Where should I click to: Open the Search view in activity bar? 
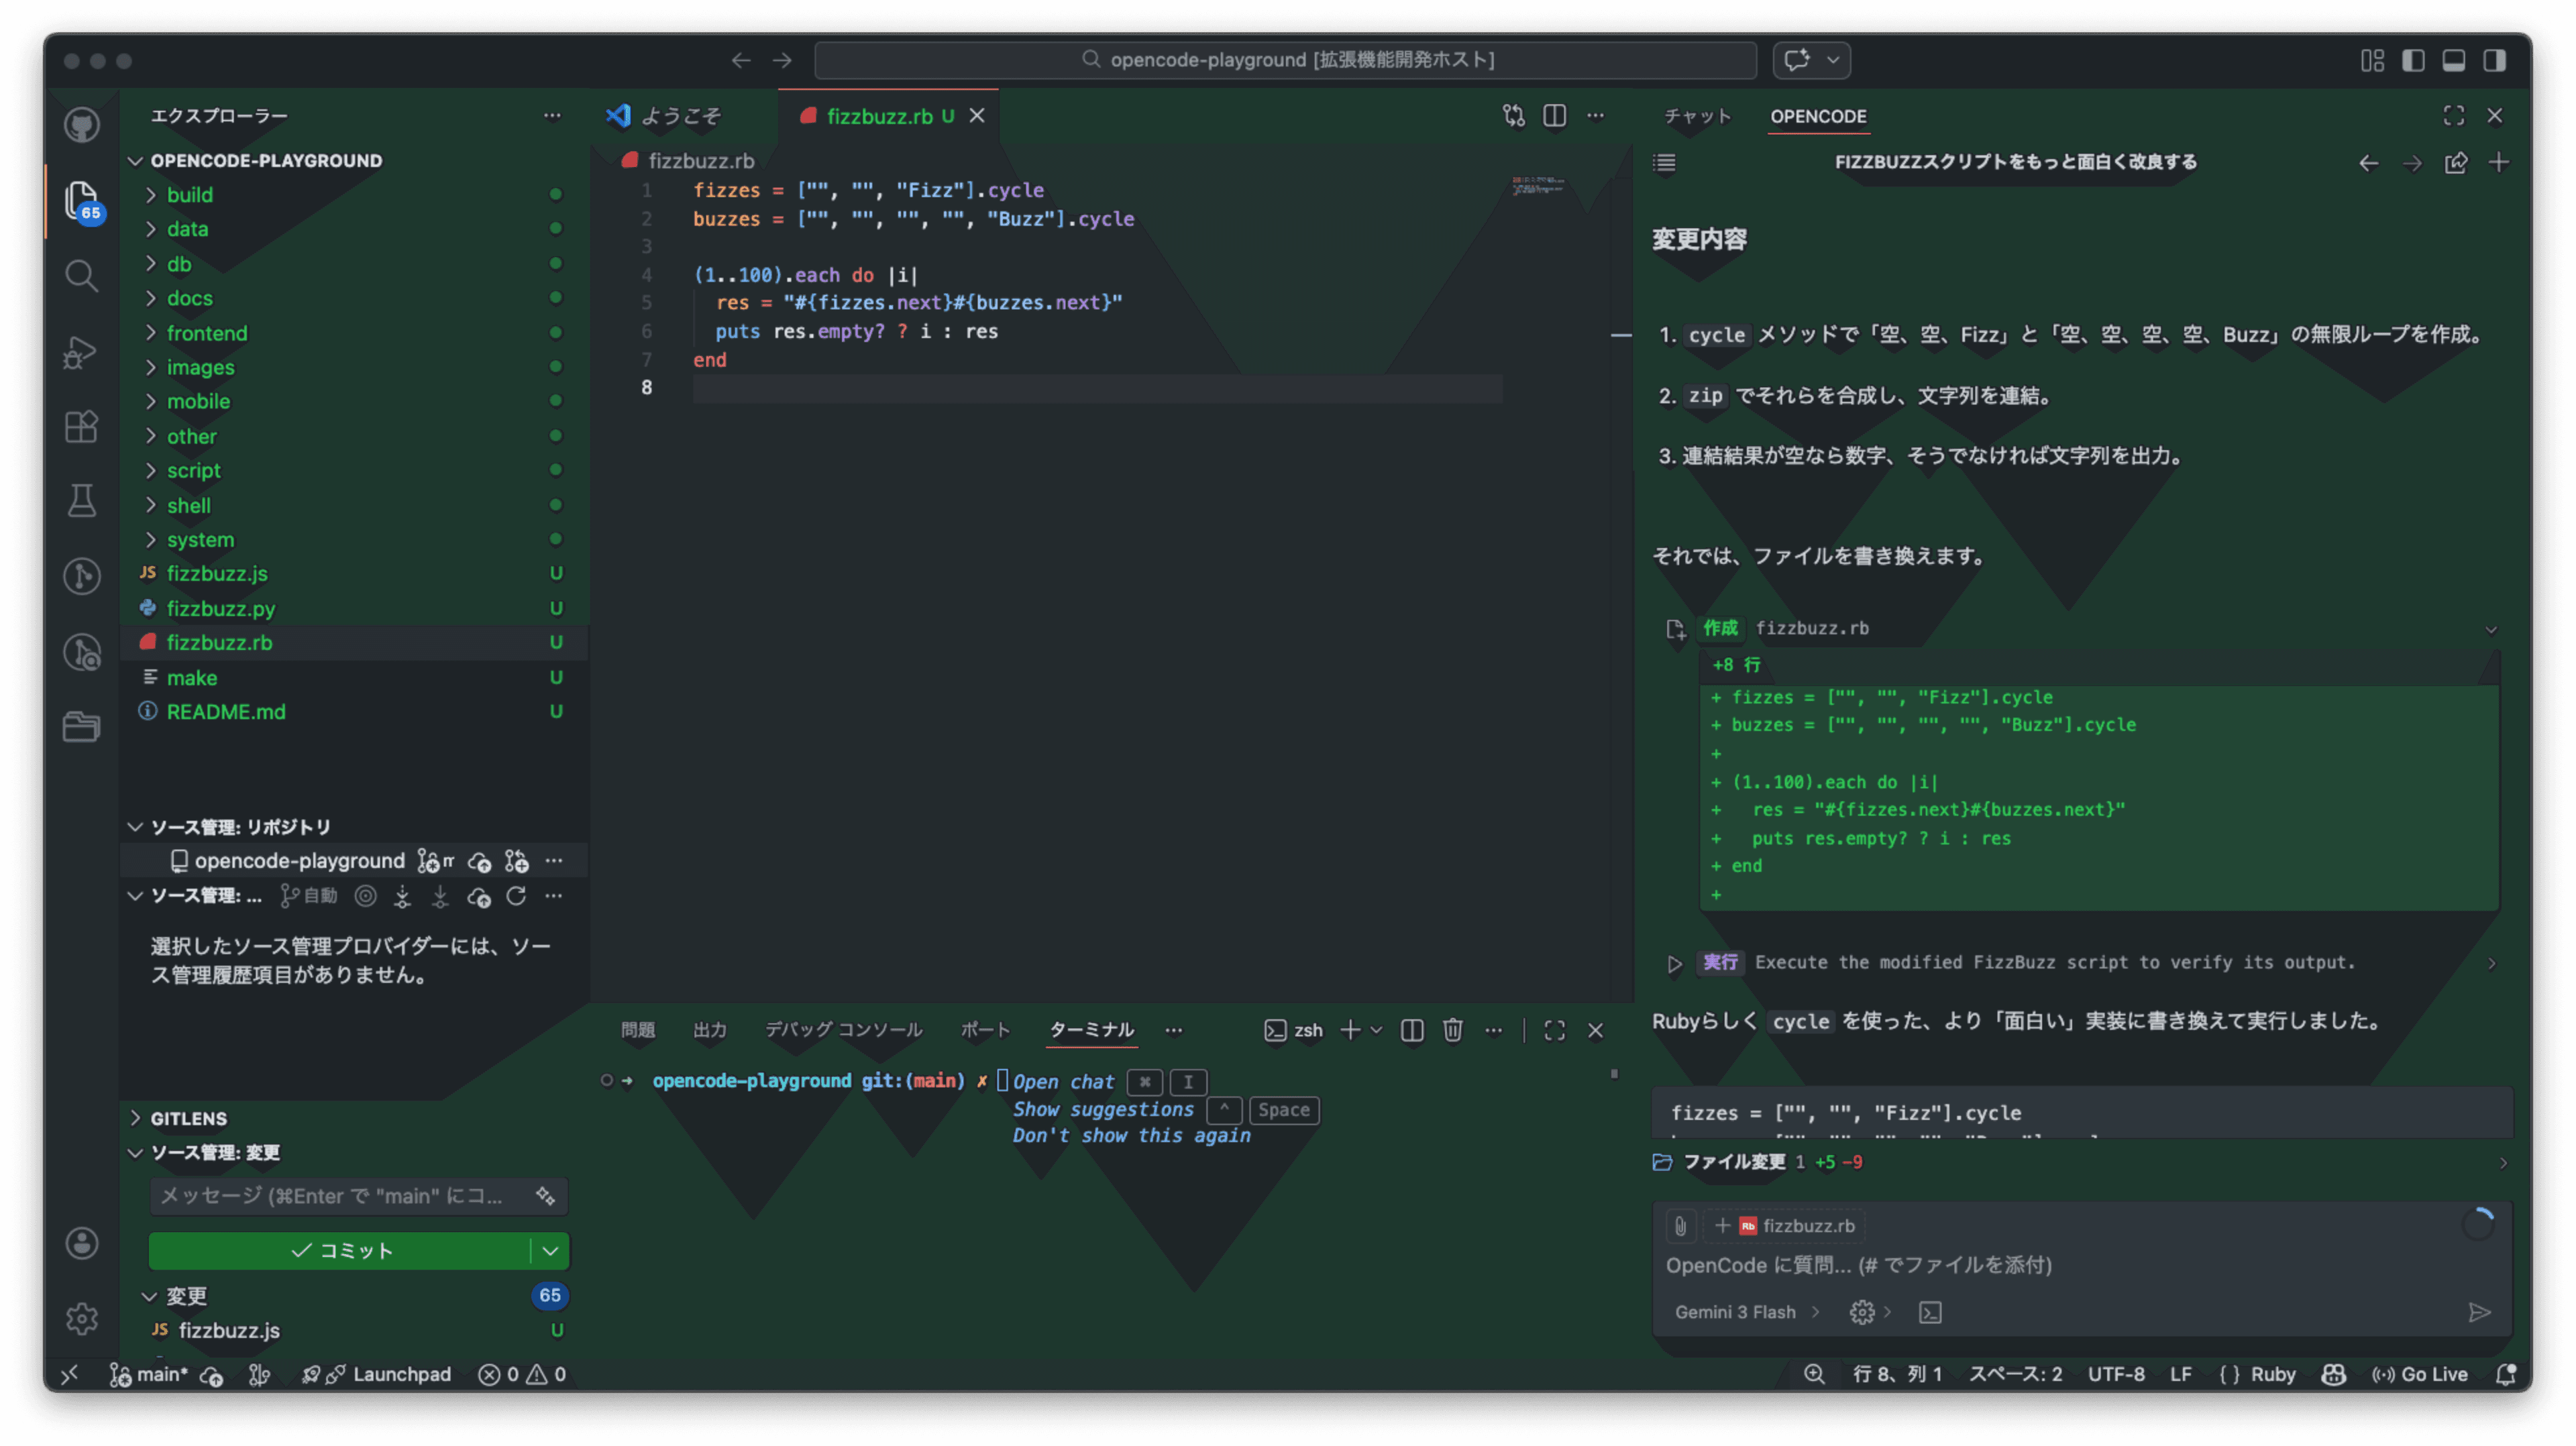point(81,275)
